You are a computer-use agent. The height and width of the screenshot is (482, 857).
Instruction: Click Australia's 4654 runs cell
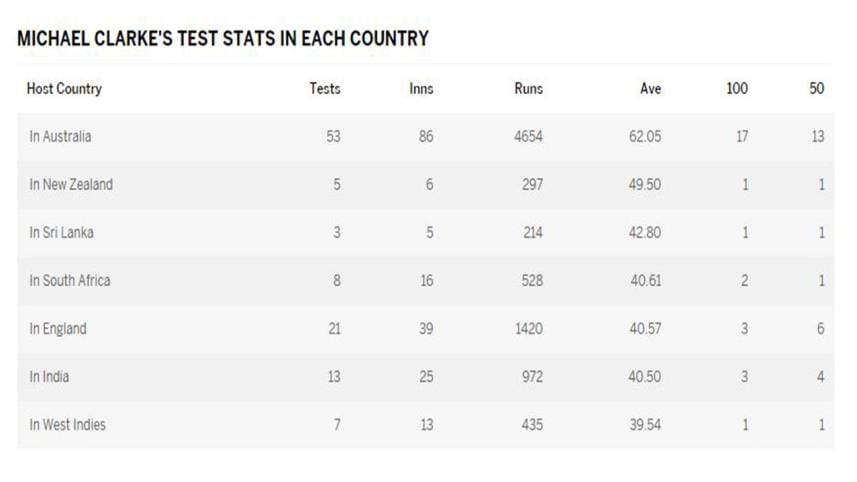[528, 137]
